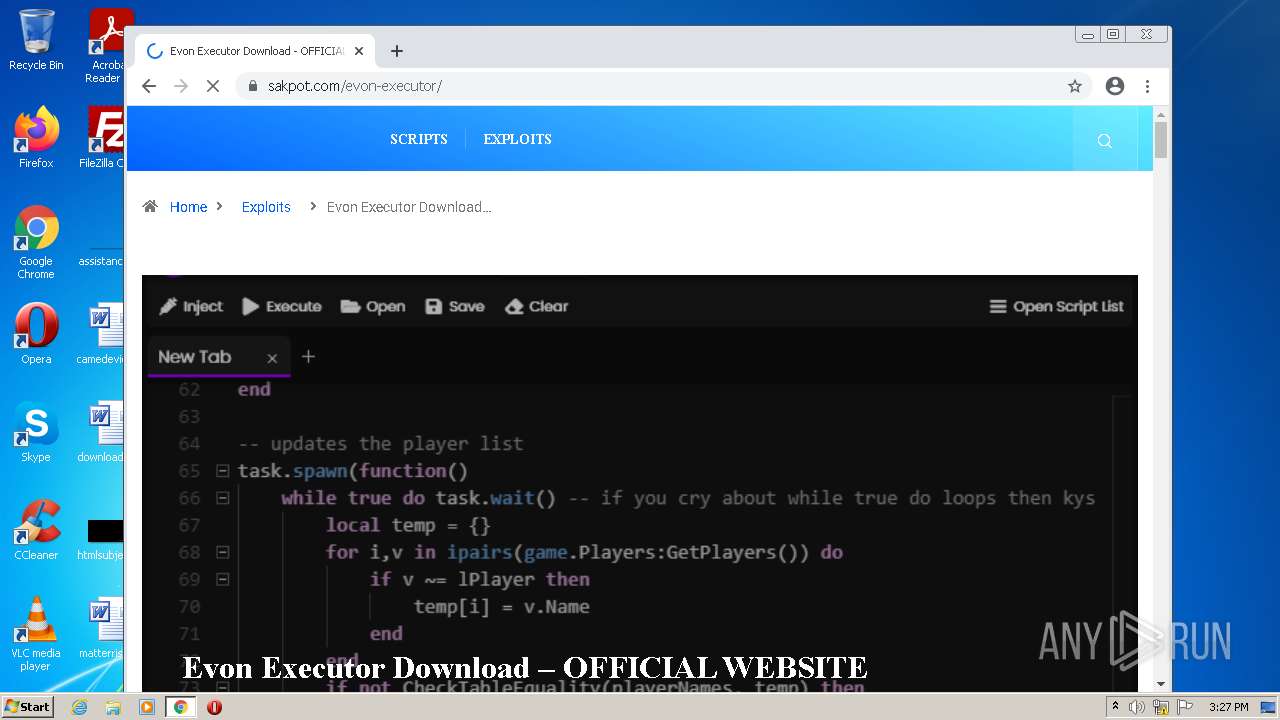This screenshot has height=720, width=1280.
Task: Click scrollbar down arrow
Action: (x=1161, y=684)
